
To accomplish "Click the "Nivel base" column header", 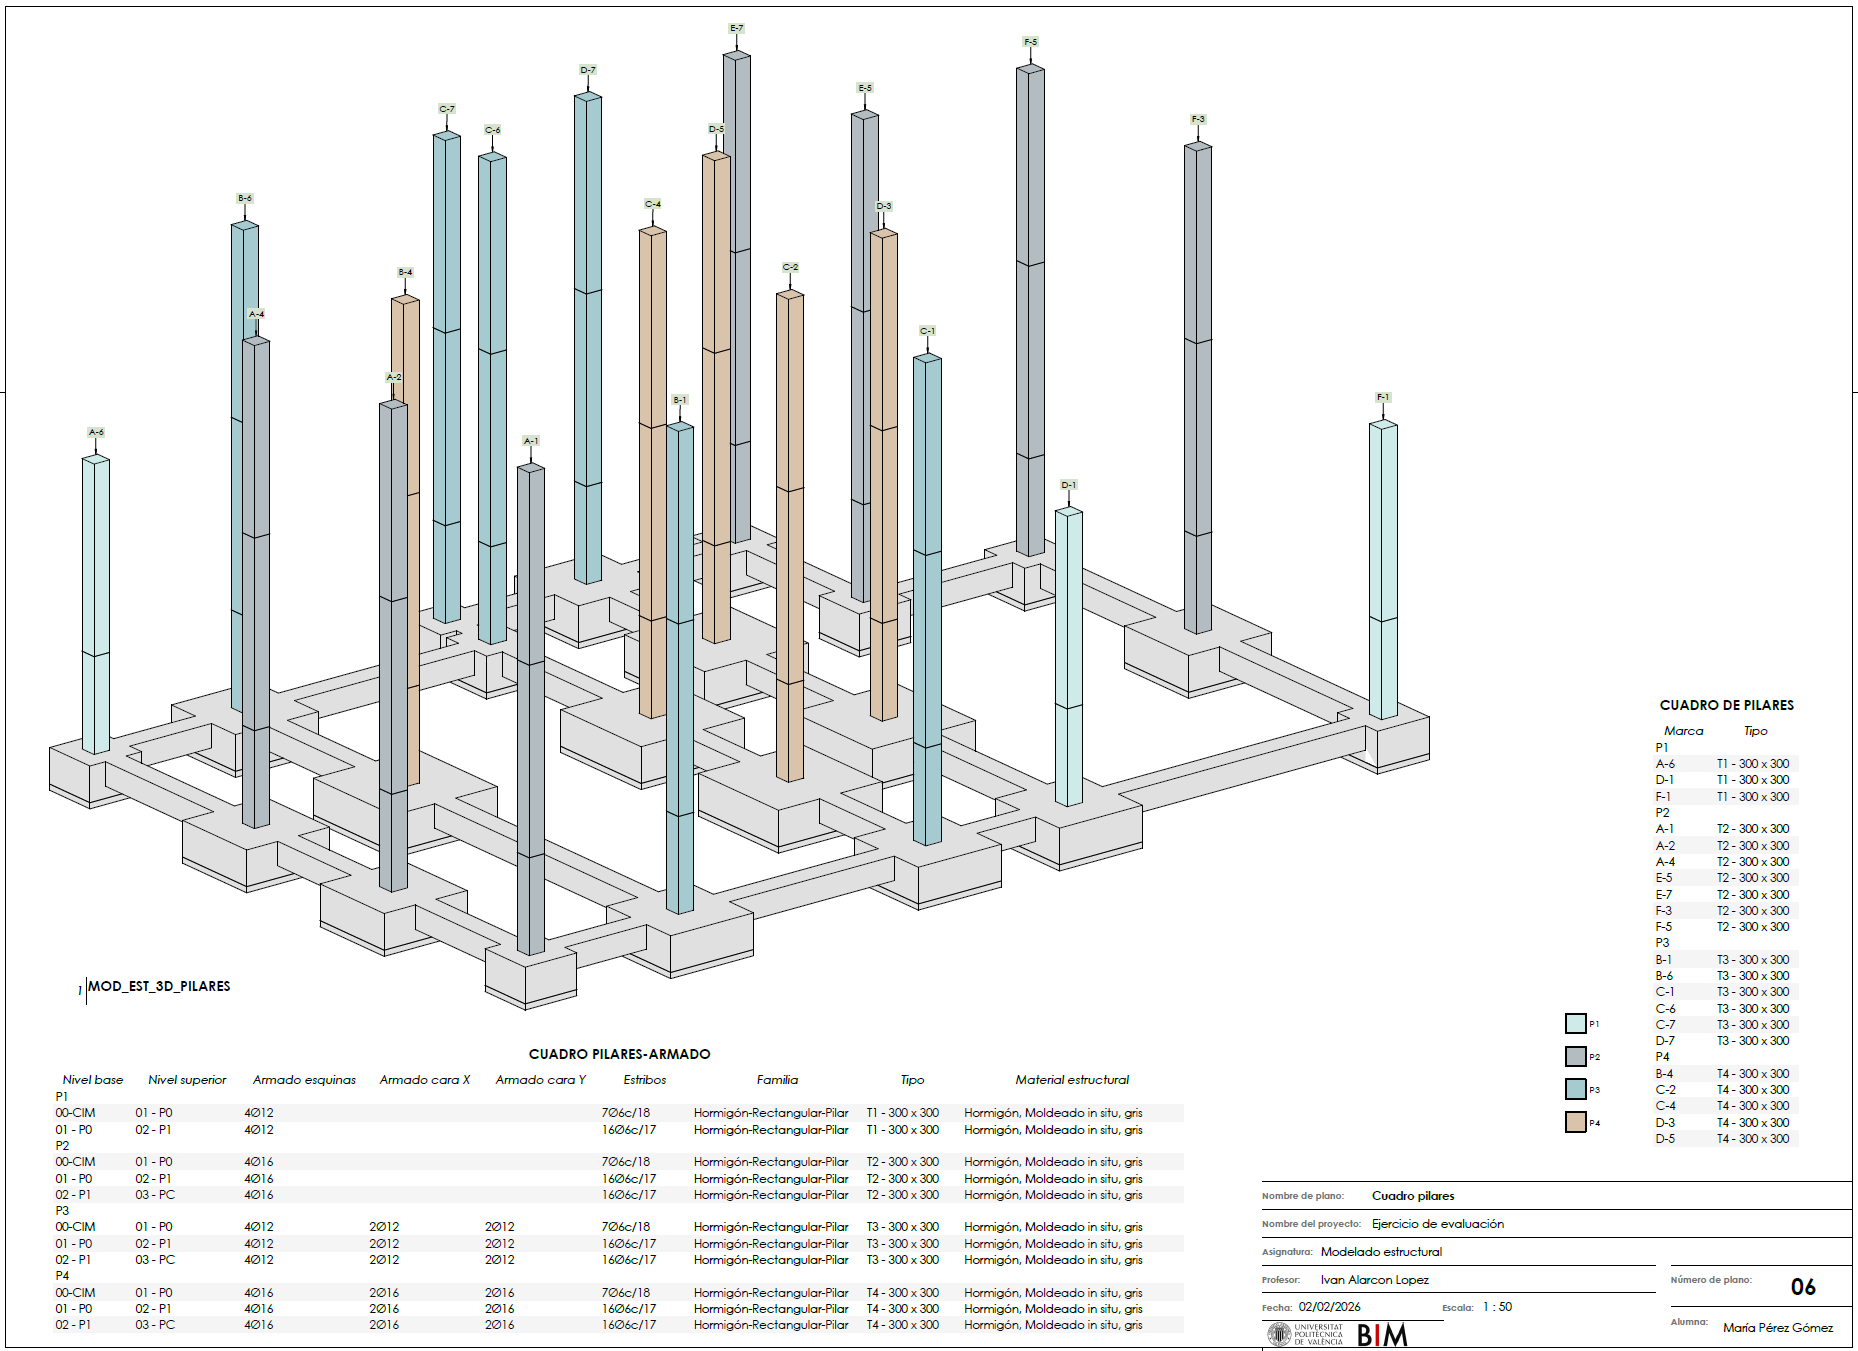I will click(x=93, y=1080).
